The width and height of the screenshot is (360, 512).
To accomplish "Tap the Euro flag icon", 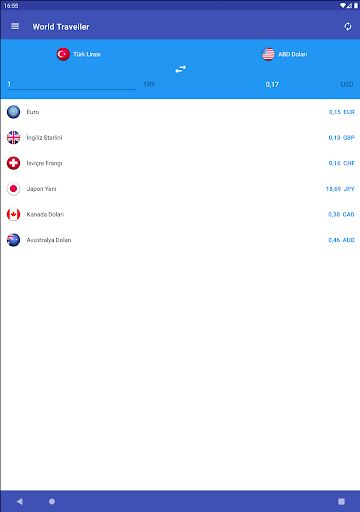I will [13, 112].
